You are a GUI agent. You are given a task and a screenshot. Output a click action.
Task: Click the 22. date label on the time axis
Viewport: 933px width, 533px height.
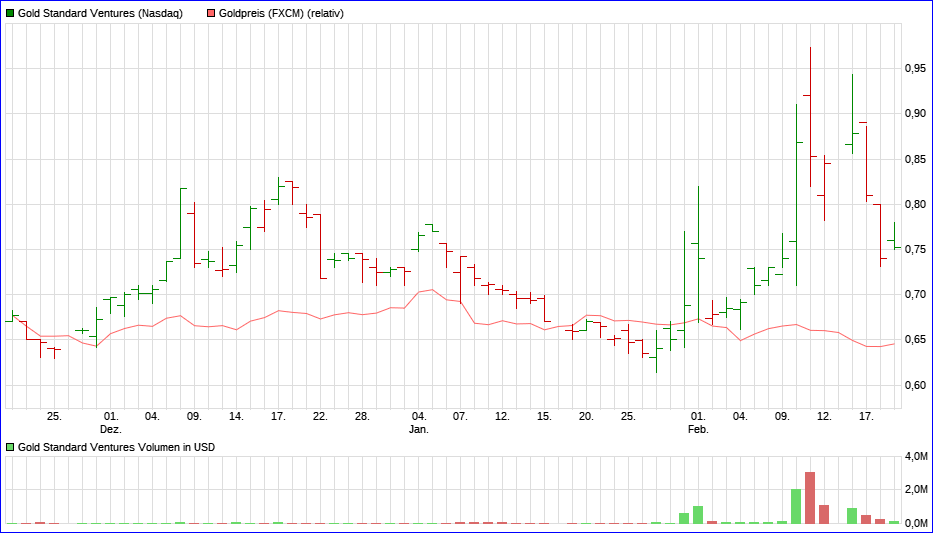(x=320, y=416)
